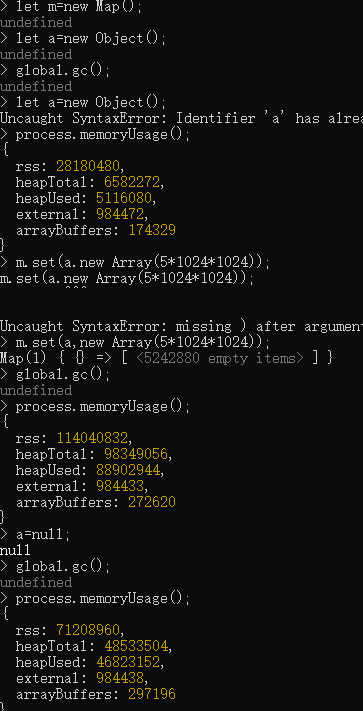The image size is (363, 711).
Task: Click the heapUsed value 46823152
Action: [128, 662]
